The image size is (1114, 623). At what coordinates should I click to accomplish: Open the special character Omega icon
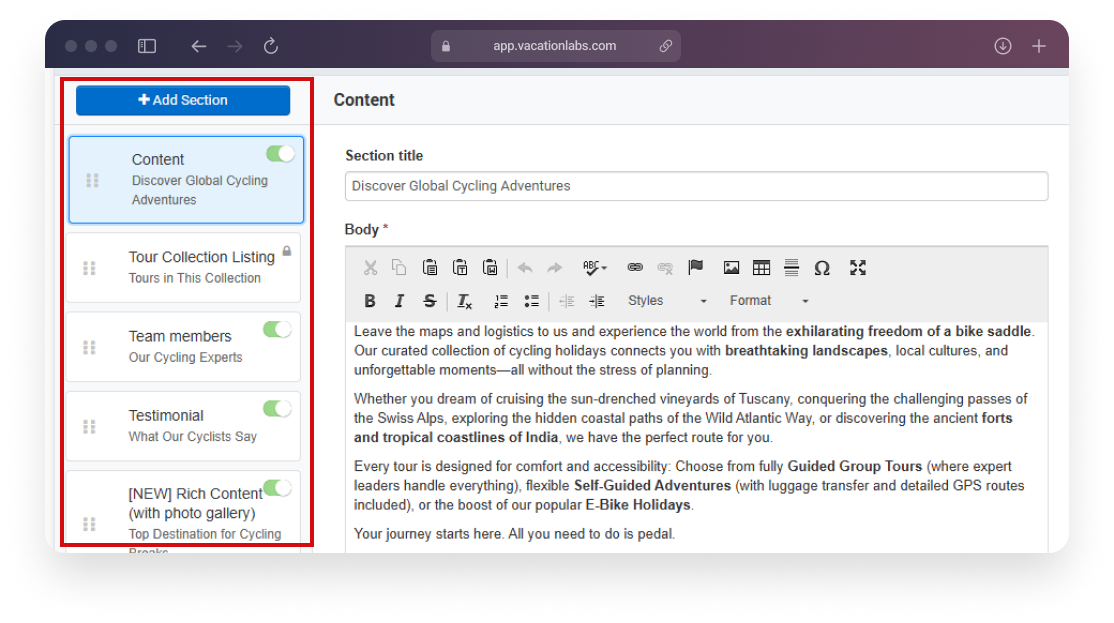[x=822, y=268]
